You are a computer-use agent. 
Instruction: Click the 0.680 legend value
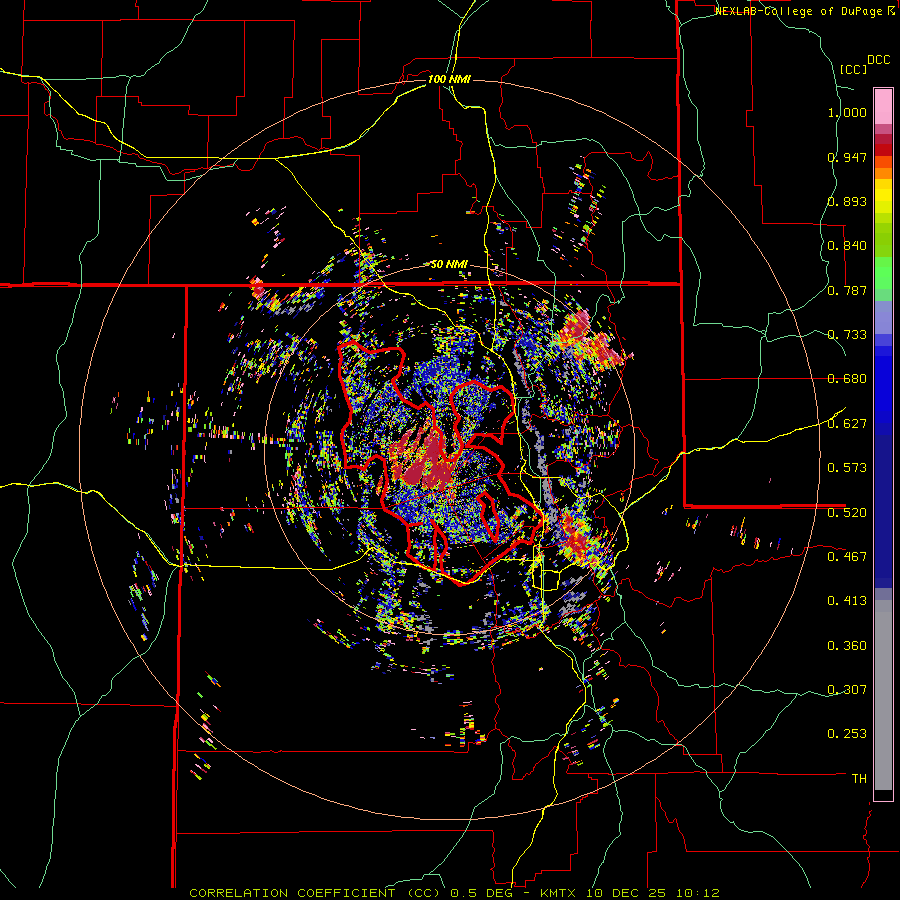click(x=847, y=379)
